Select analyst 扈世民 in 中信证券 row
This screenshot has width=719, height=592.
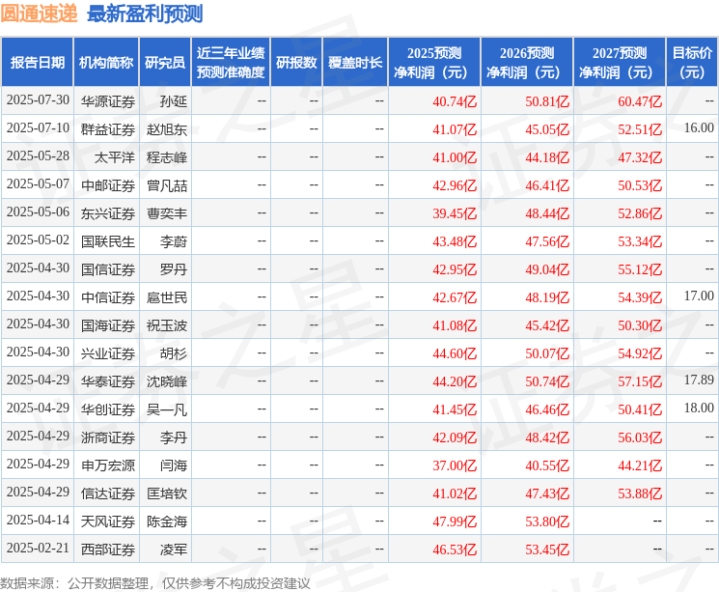pyautogui.click(x=167, y=297)
